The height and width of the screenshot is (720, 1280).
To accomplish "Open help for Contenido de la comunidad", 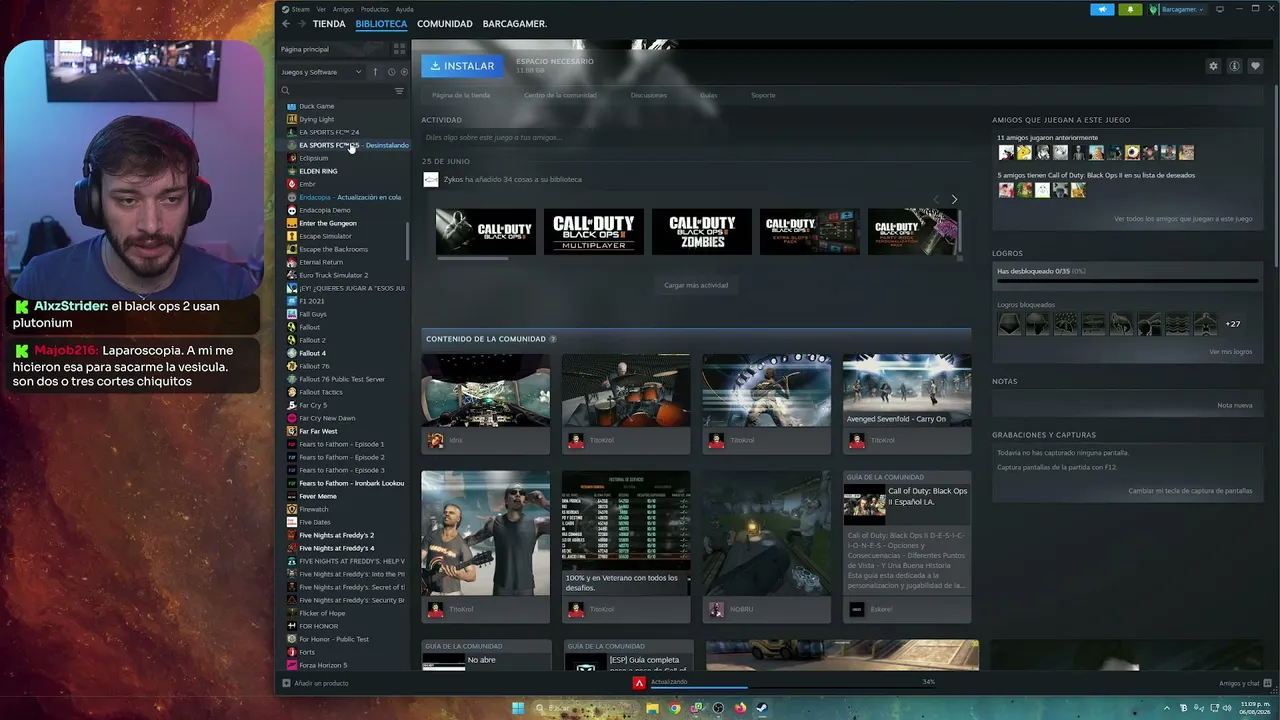I will (553, 339).
